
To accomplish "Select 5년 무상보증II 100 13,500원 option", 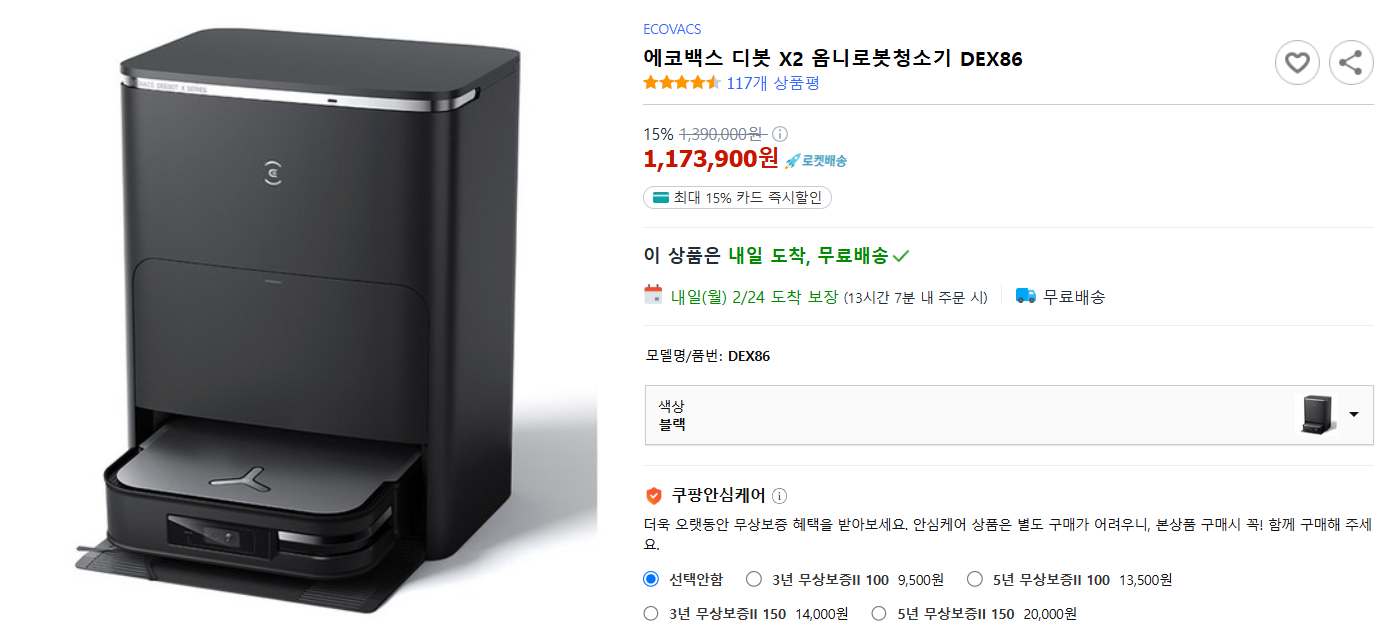I will coord(975,579).
